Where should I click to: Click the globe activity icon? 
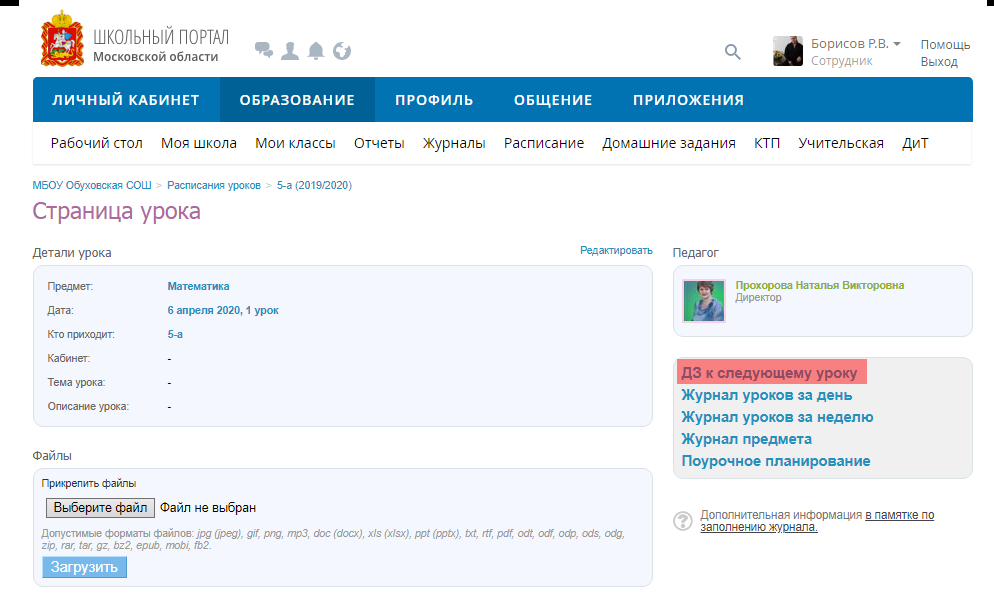point(342,51)
